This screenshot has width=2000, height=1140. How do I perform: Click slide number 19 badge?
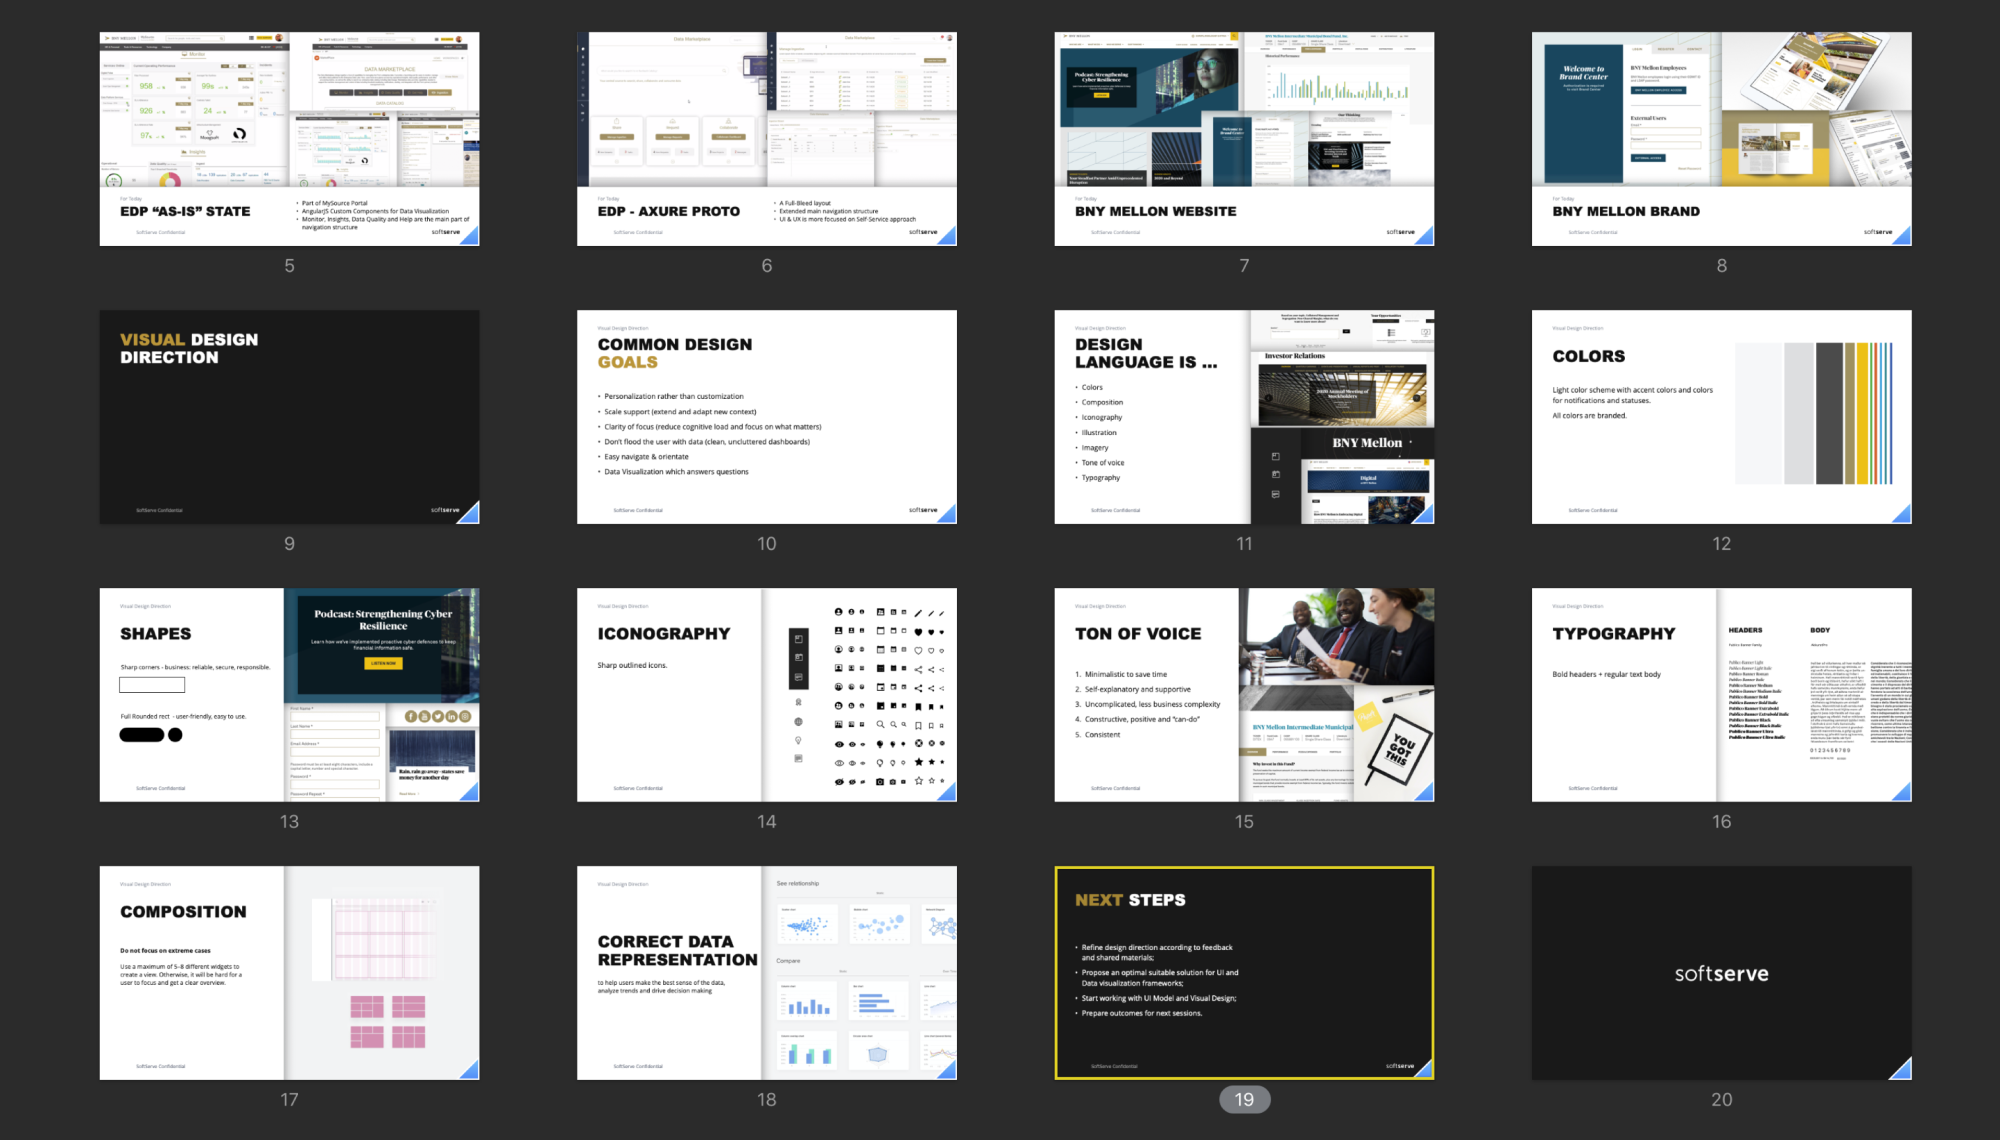[1244, 1099]
